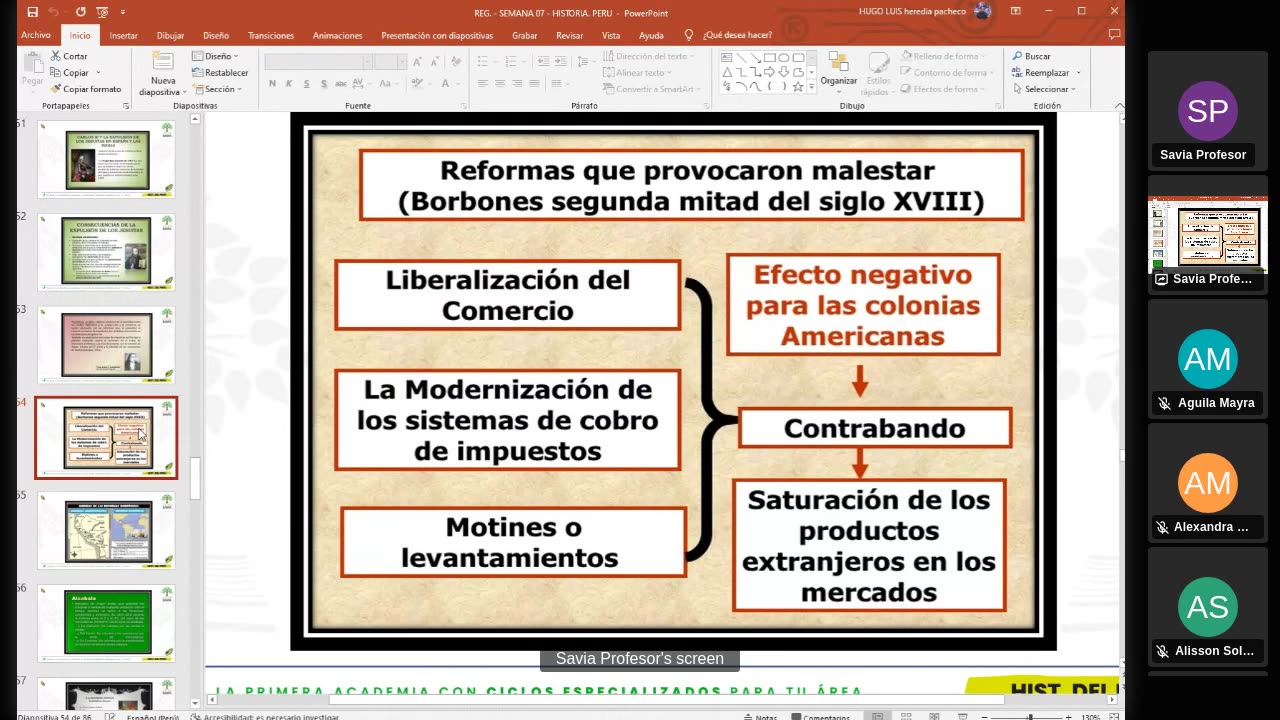Toggle Notas pane in status bar
Screen dimensions: 1280x720
pyautogui.click(x=760, y=716)
